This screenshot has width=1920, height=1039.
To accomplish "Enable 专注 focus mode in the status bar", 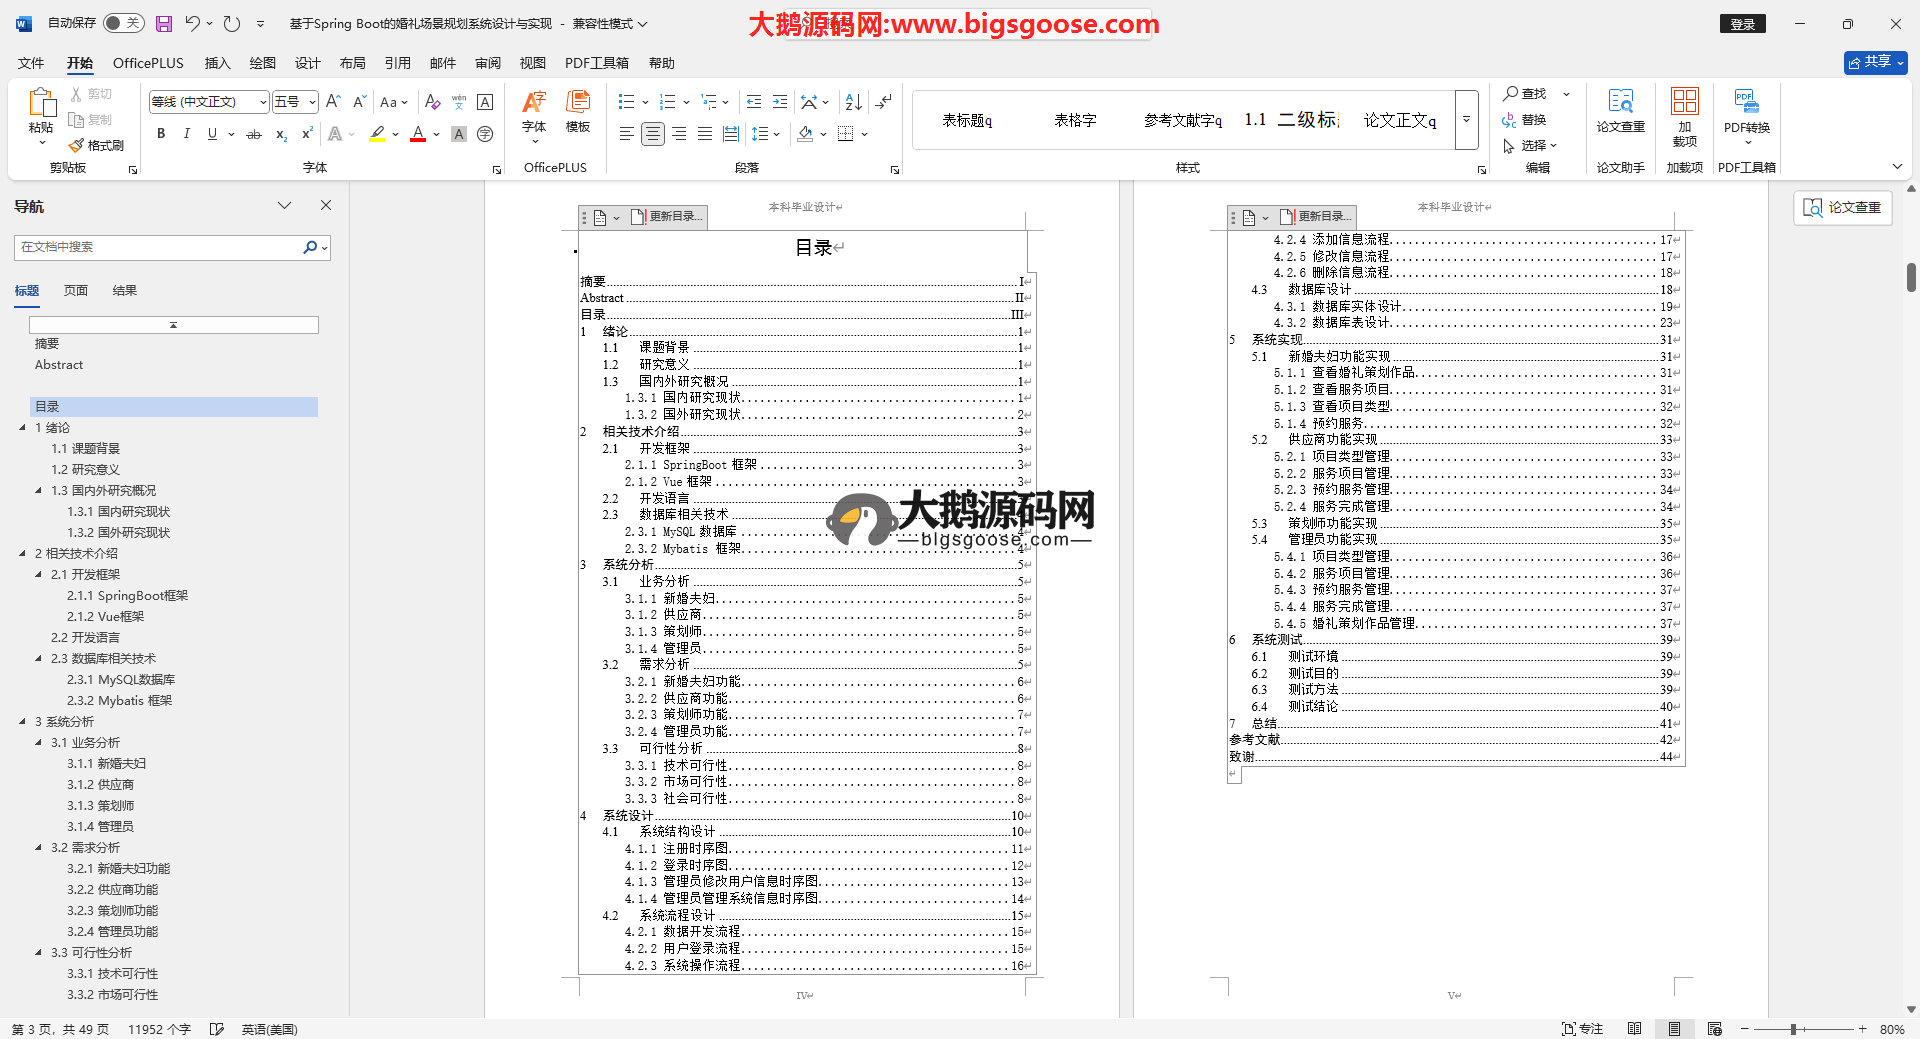I will (x=1582, y=1029).
